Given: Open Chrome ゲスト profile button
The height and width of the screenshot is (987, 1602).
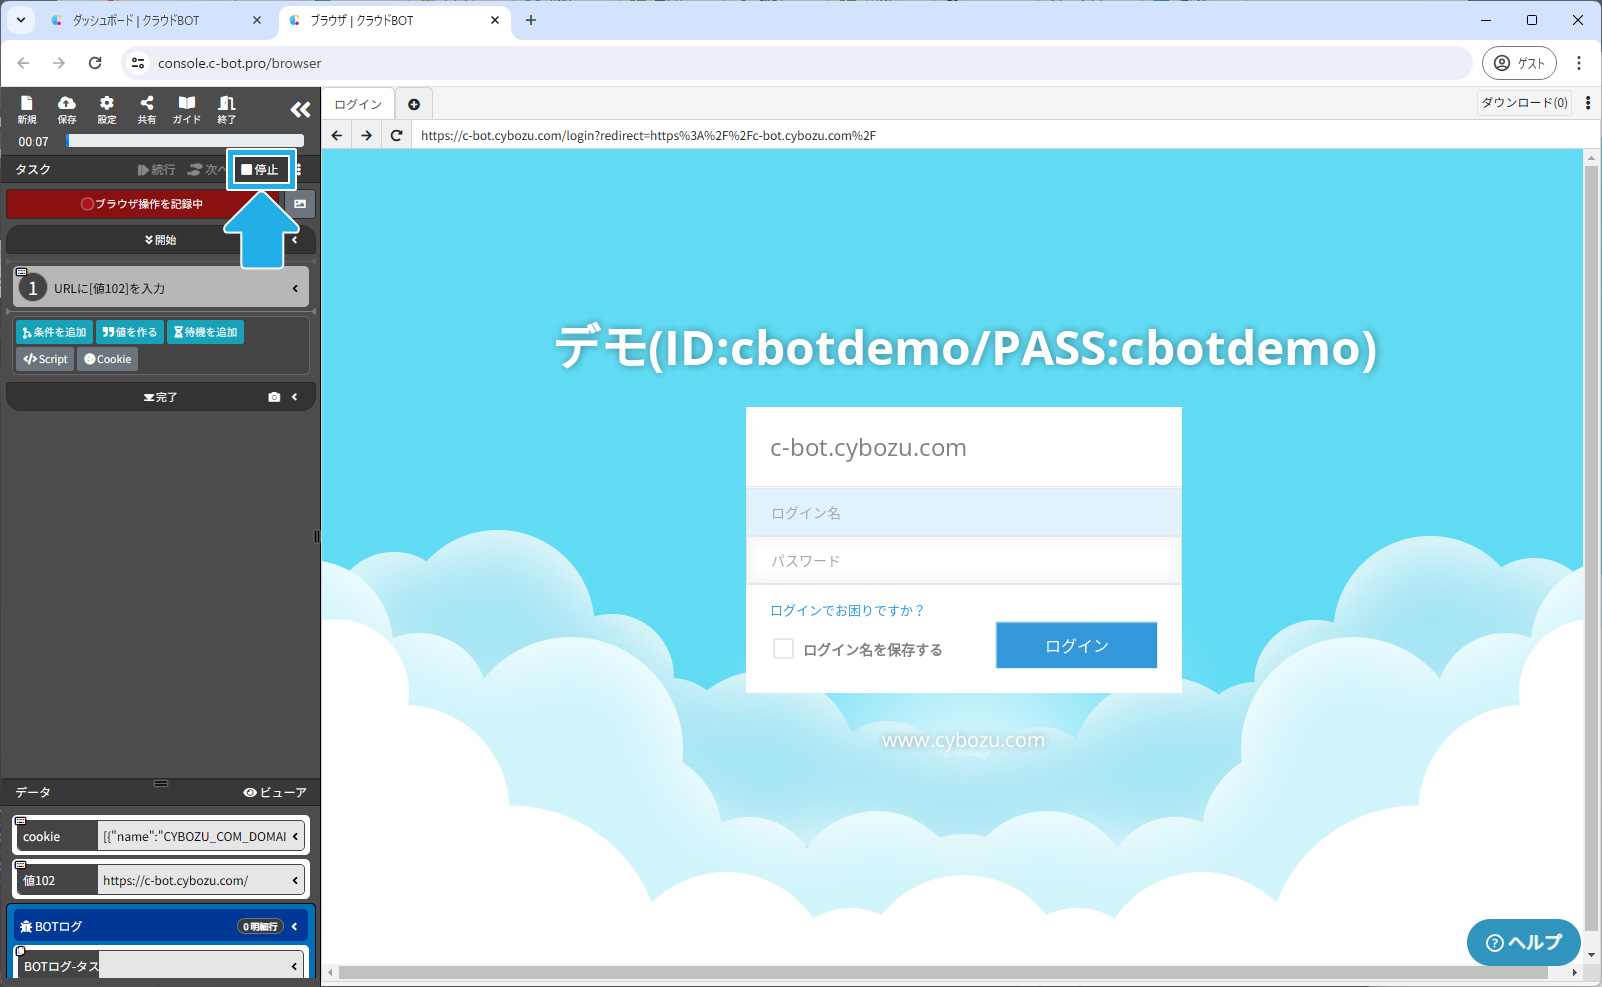Looking at the screenshot, I should click(x=1519, y=63).
